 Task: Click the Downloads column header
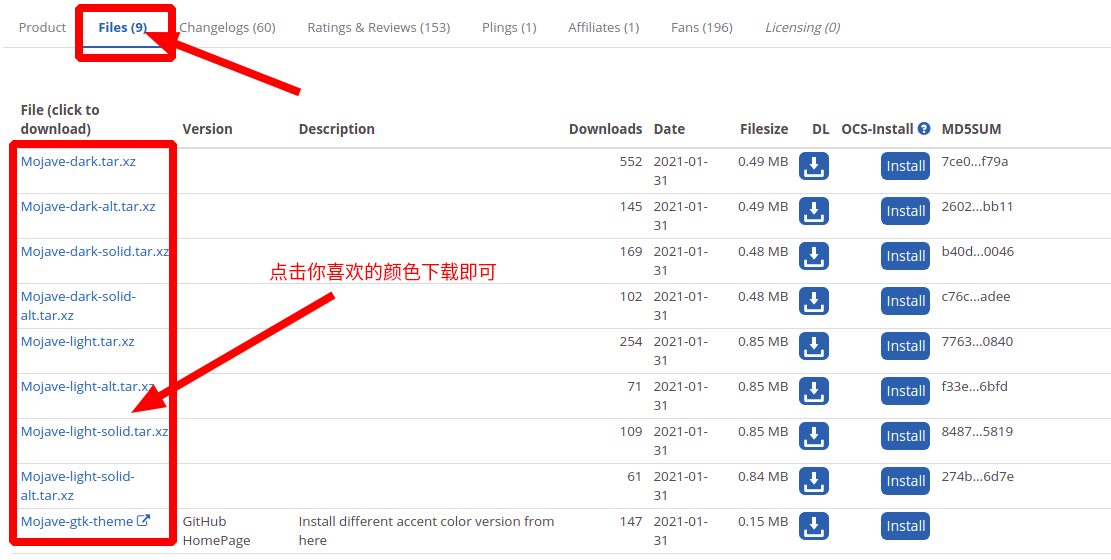point(605,129)
